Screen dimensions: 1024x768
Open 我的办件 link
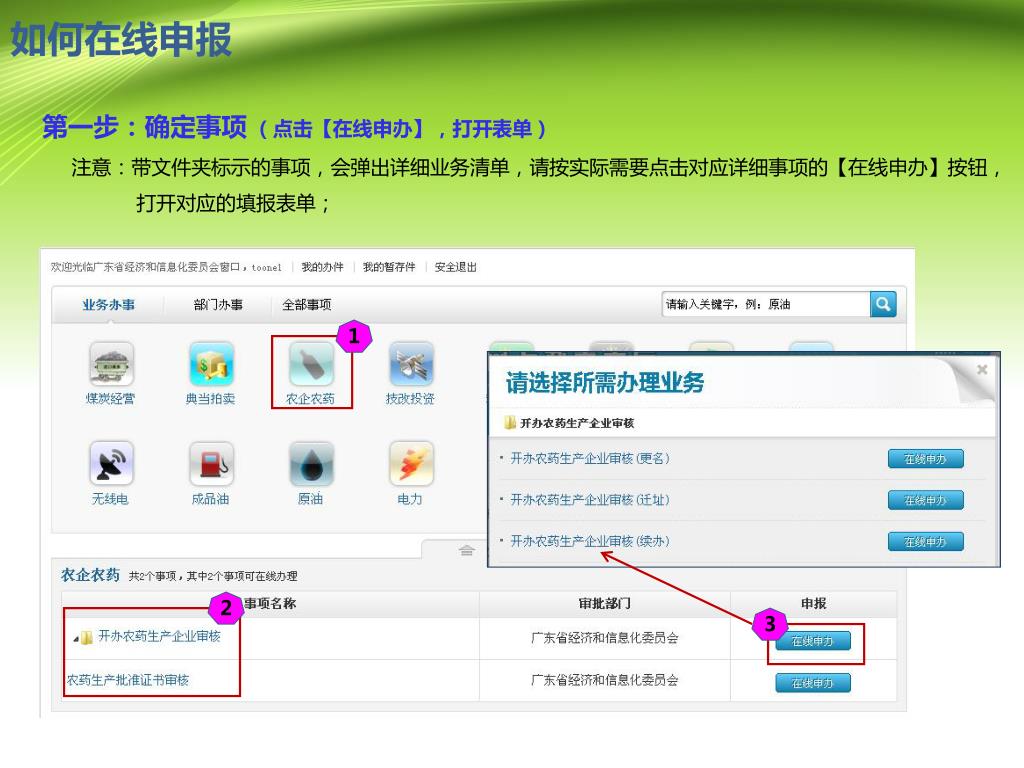[322, 267]
